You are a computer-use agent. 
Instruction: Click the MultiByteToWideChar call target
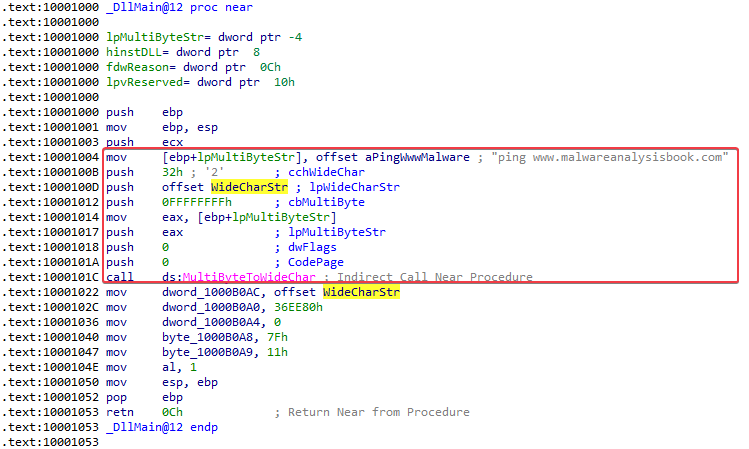pos(249,277)
